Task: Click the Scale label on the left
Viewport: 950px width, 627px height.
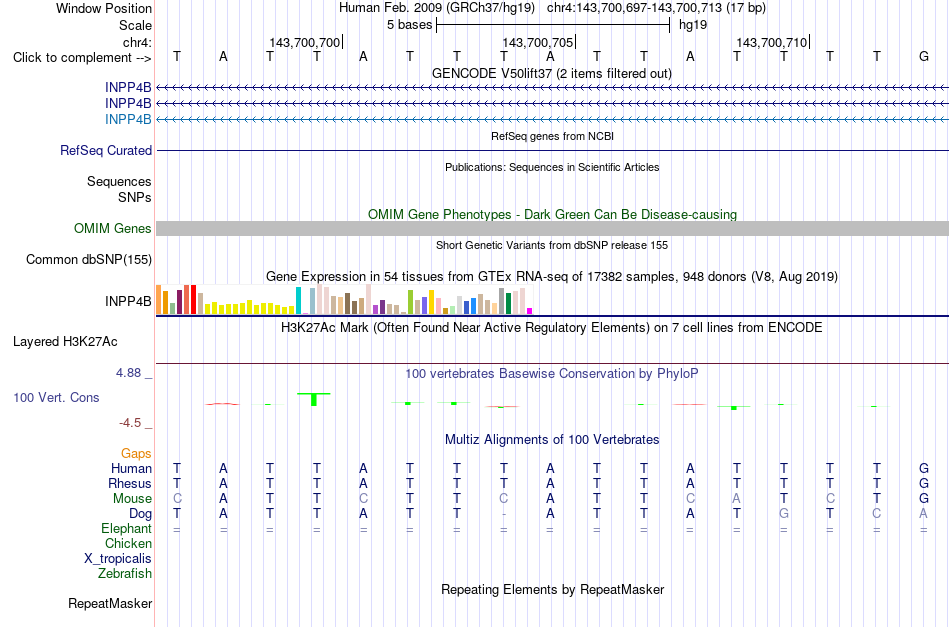Action: point(136,25)
